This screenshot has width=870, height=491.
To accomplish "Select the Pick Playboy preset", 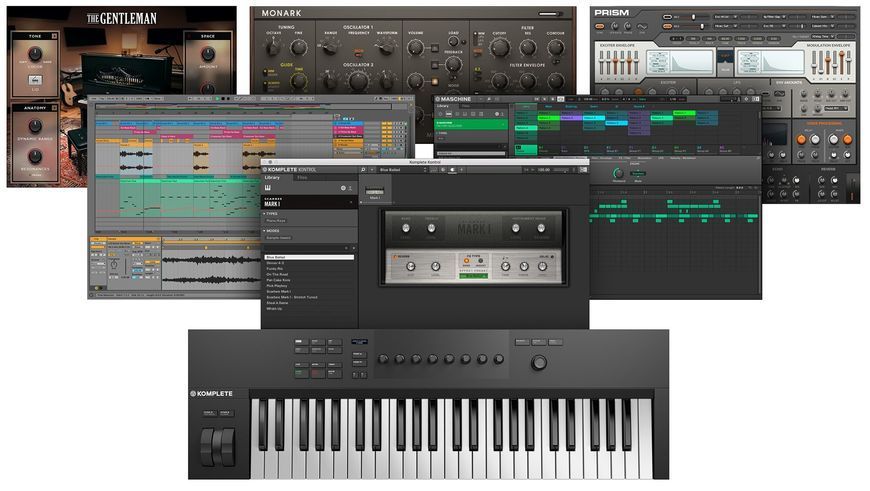I will pos(277,286).
